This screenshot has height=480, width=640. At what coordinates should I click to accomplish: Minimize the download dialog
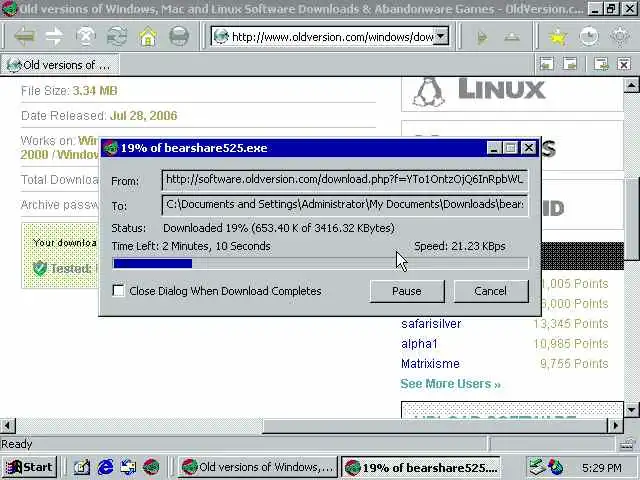[x=494, y=148]
